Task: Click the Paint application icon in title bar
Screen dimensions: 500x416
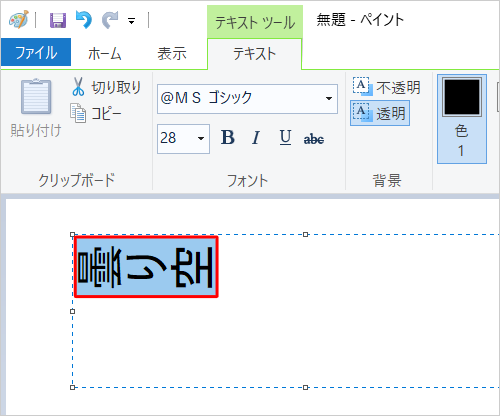Action: pos(19,20)
